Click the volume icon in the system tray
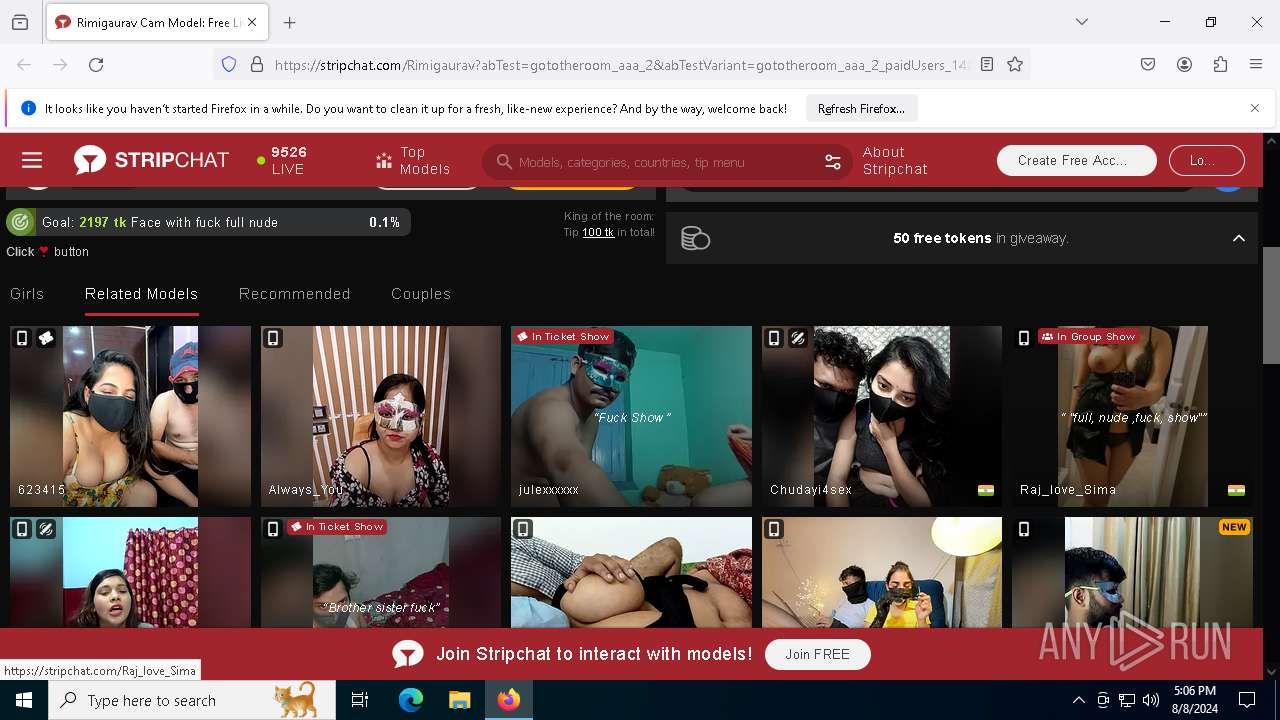 [x=1151, y=700]
